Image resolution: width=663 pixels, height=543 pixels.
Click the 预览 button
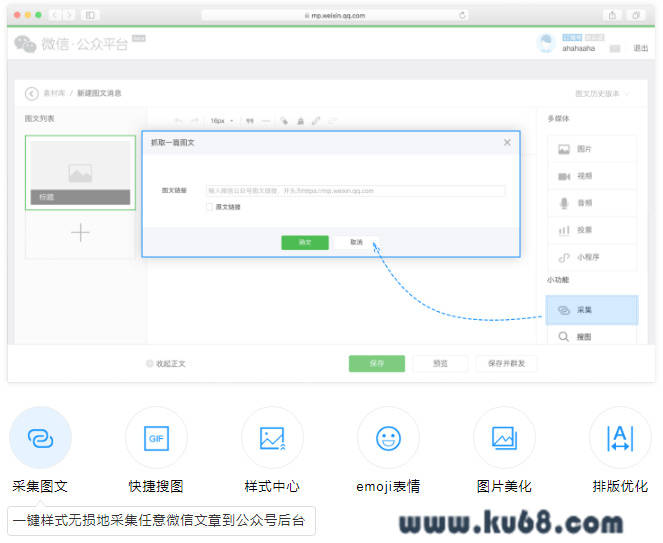pyautogui.click(x=440, y=363)
